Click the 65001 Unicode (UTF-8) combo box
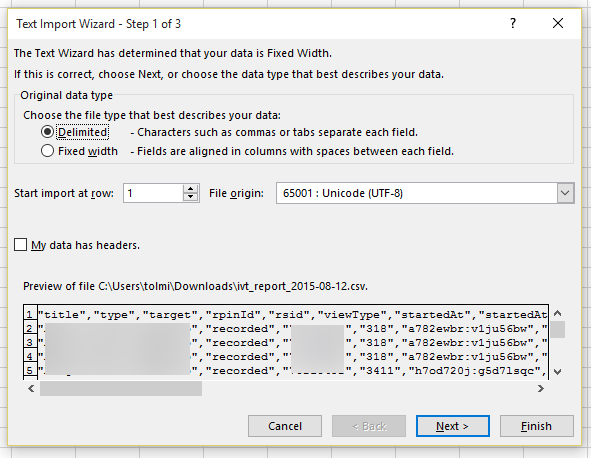Screen dimensions: 591x458 coord(425,193)
